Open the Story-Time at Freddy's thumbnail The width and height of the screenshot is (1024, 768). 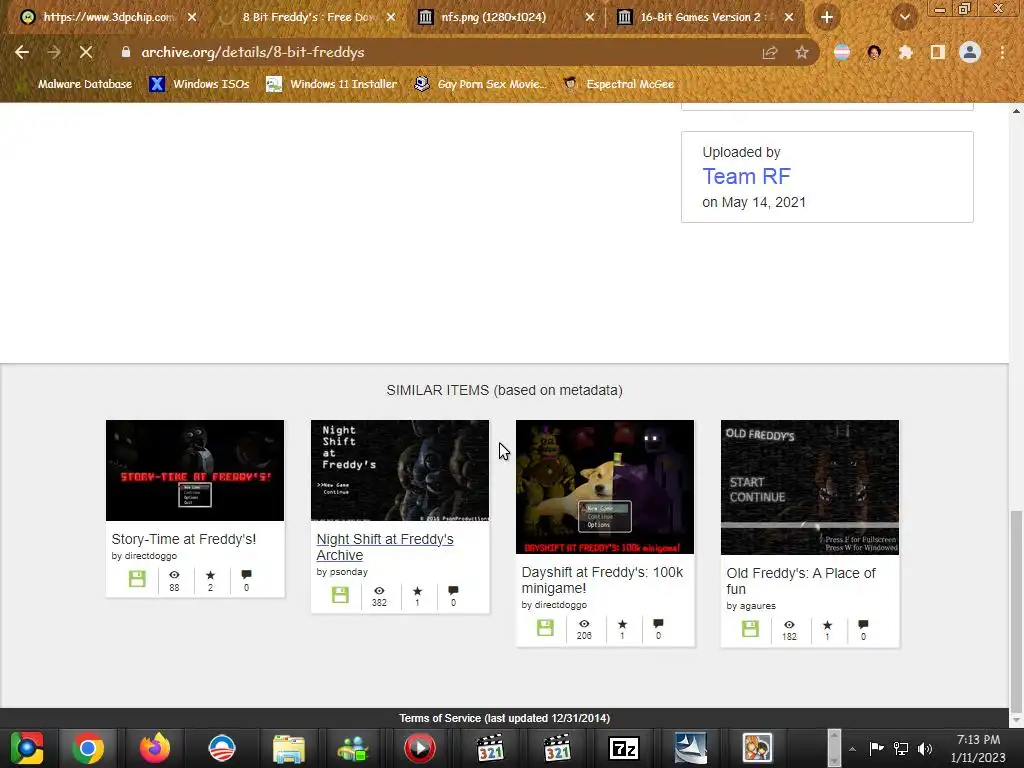195,470
